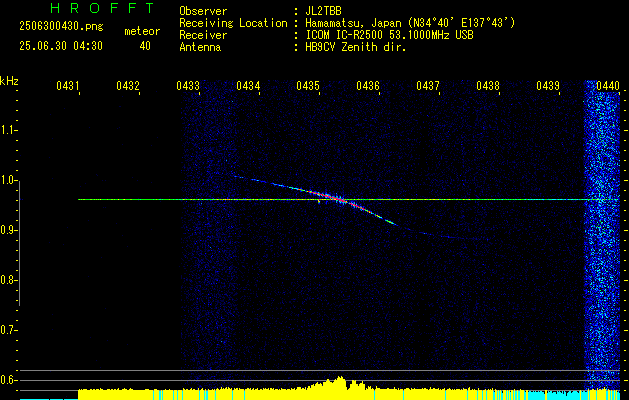The height and width of the screenshot is (400, 629).
Task: Click the bright meteor echo crossing the carrier
Action: coord(339,199)
